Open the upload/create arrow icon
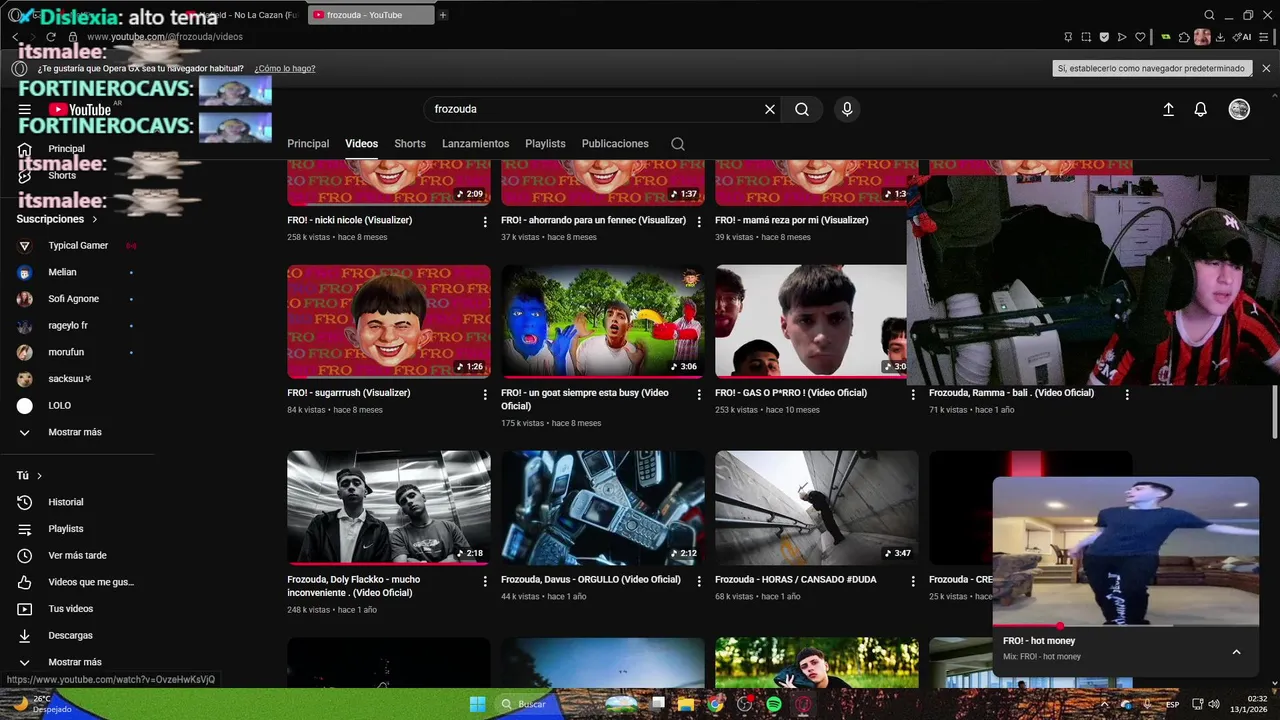The image size is (1280, 720). (1168, 110)
